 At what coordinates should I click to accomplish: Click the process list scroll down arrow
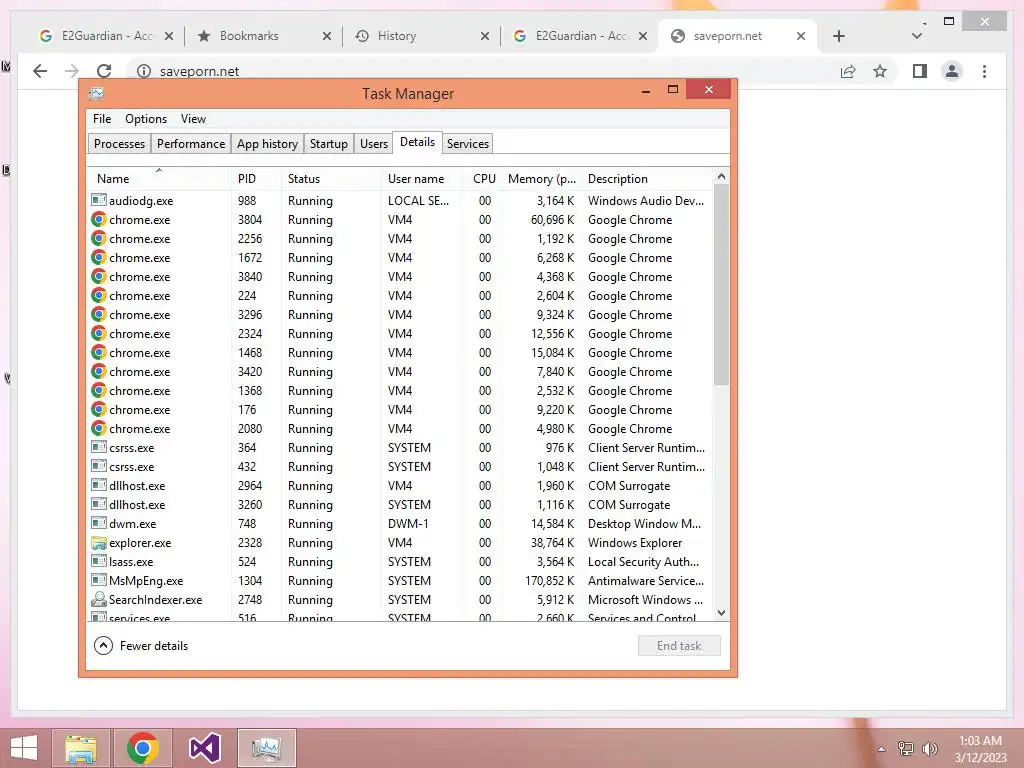pos(721,613)
